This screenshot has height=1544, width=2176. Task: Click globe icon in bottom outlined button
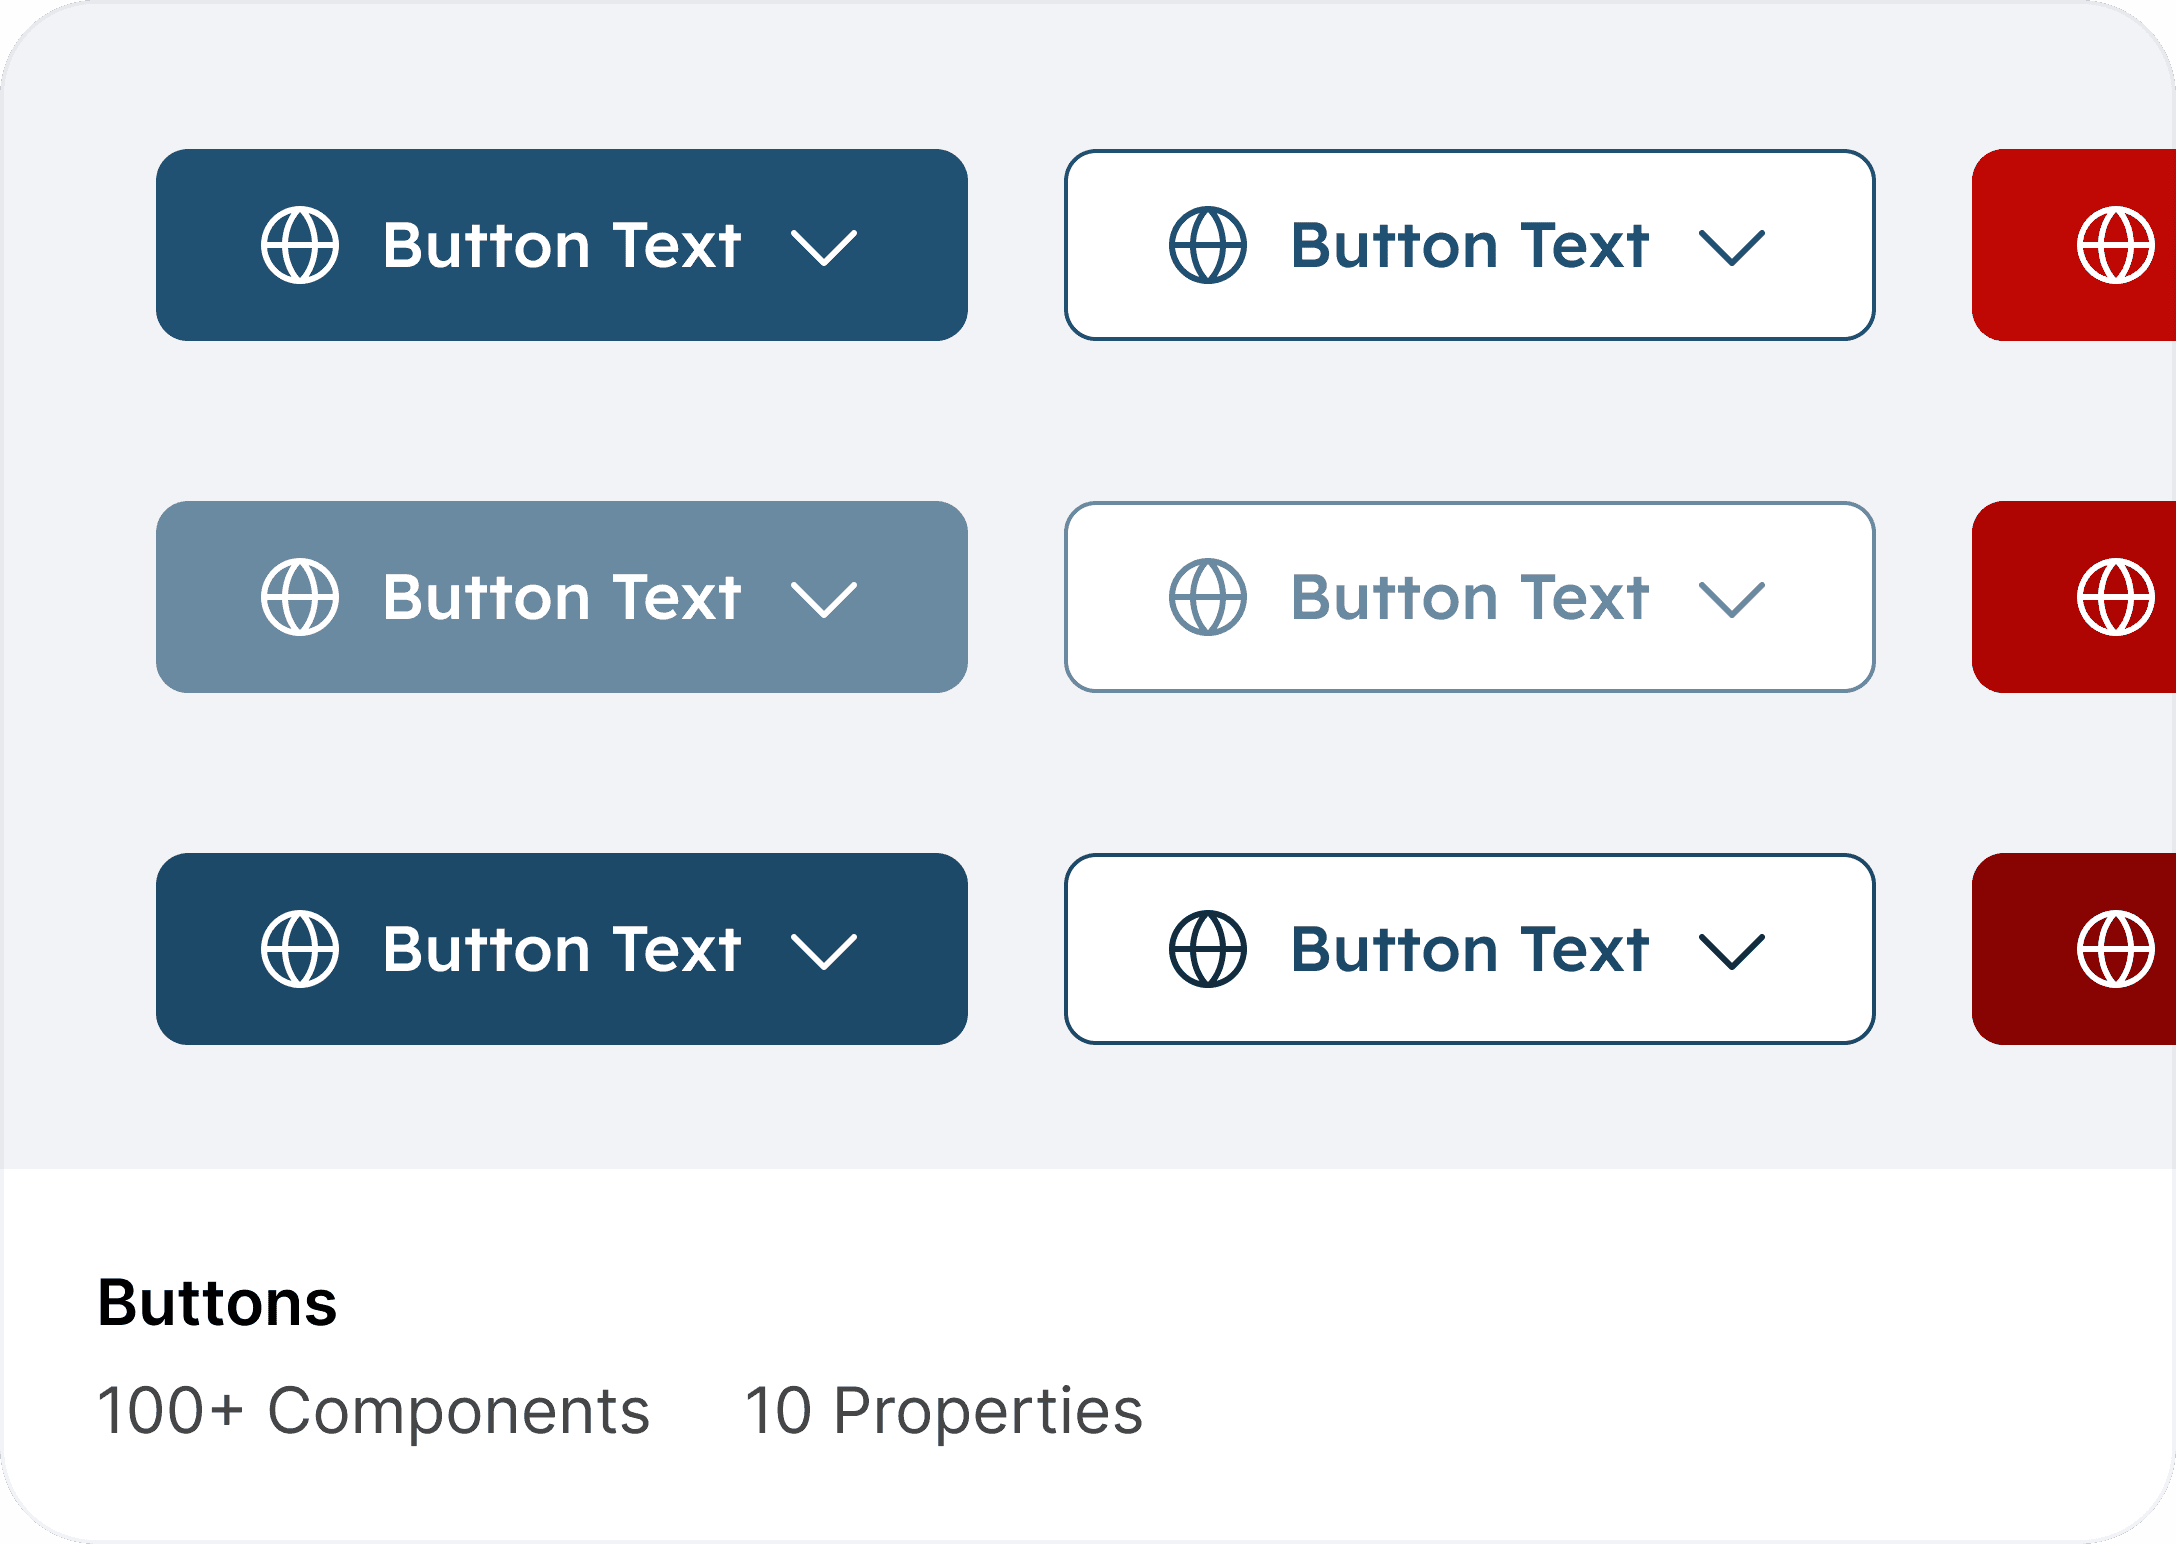click(x=1208, y=949)
